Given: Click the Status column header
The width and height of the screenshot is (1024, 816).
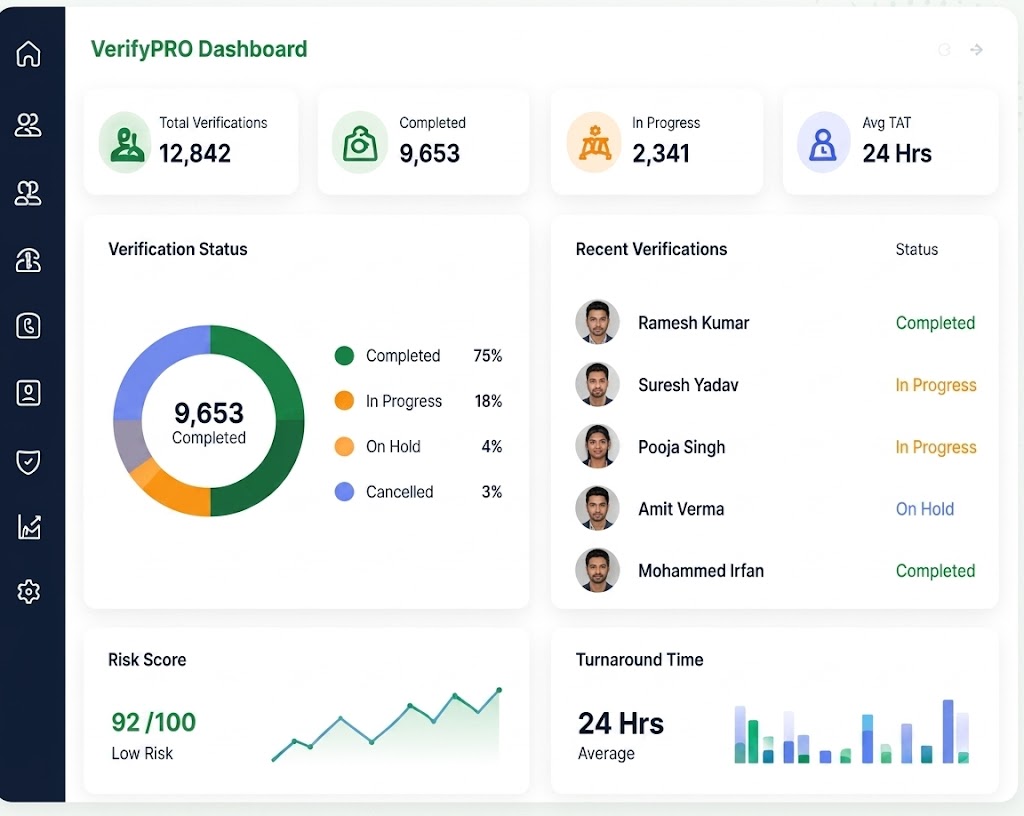Looking at the screenshot, I should [916, 249].
